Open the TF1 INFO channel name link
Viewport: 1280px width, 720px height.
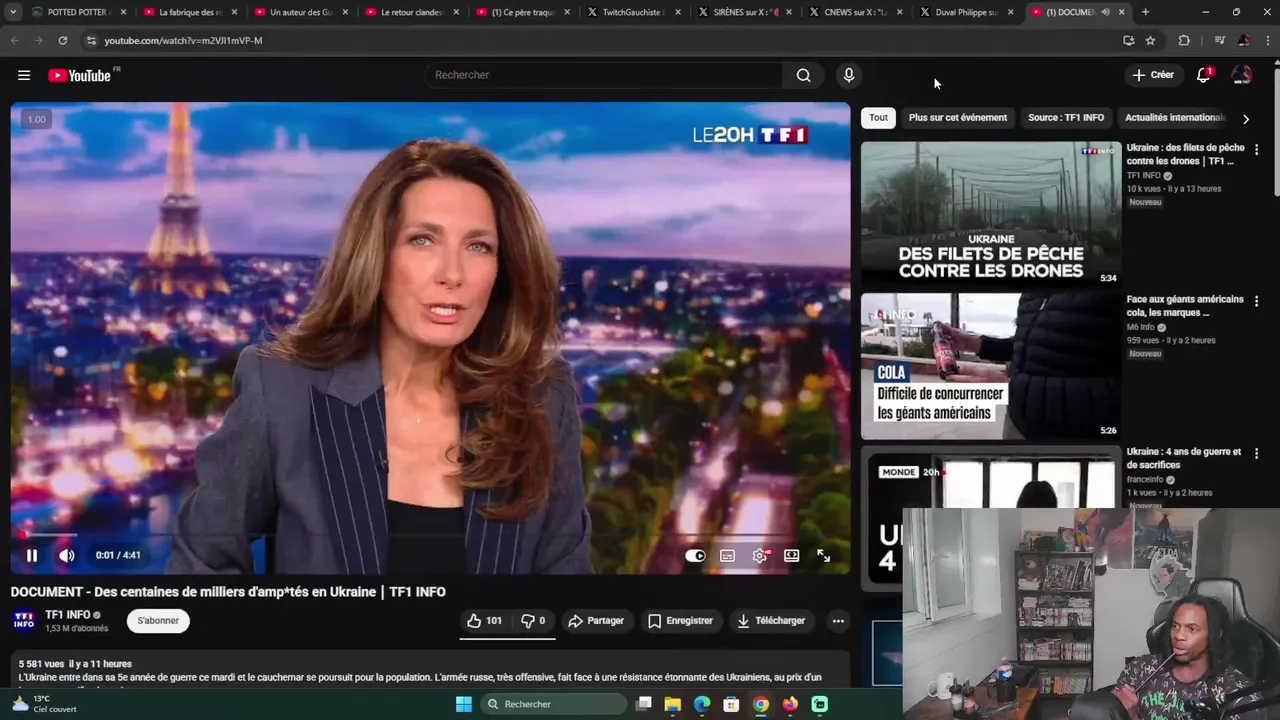click(67, 615)
